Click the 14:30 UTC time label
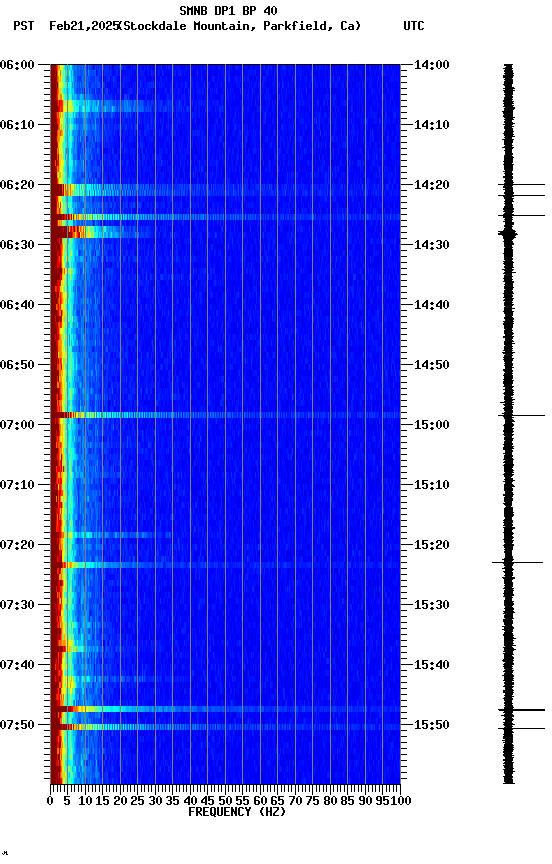The height and width of the screenshot is (864, 552). (432, 245)
